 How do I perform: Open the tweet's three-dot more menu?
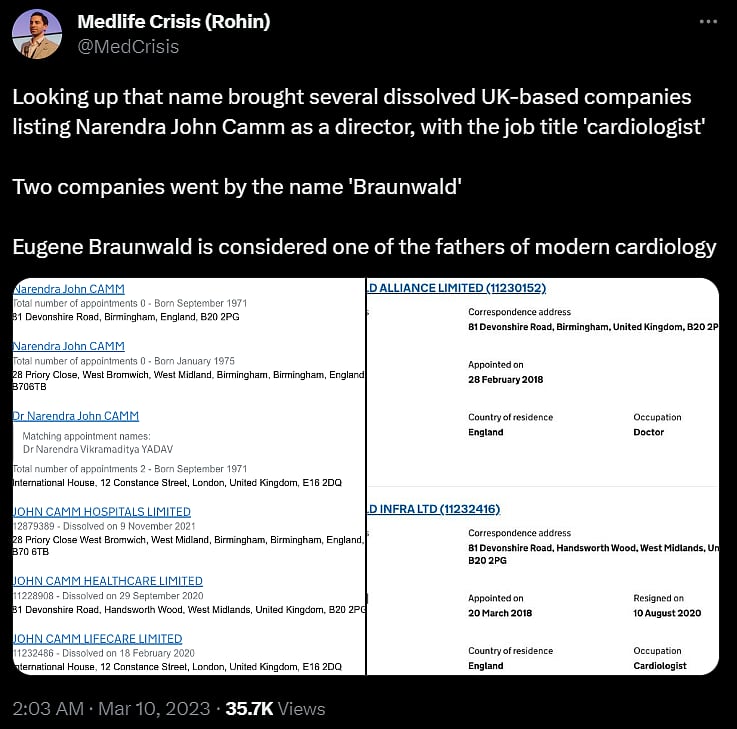point(710,21)
